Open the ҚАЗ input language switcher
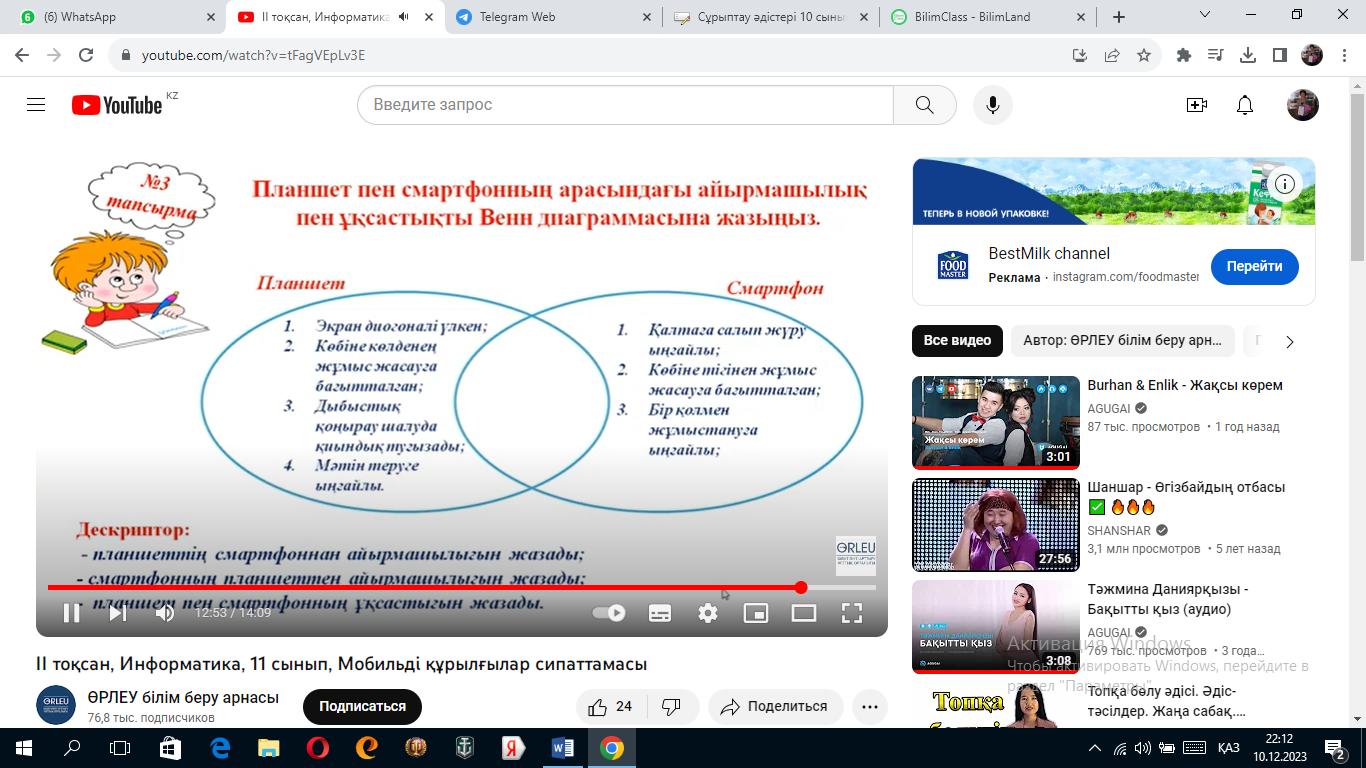The image size is (1366, 768). click(1229, 748)
